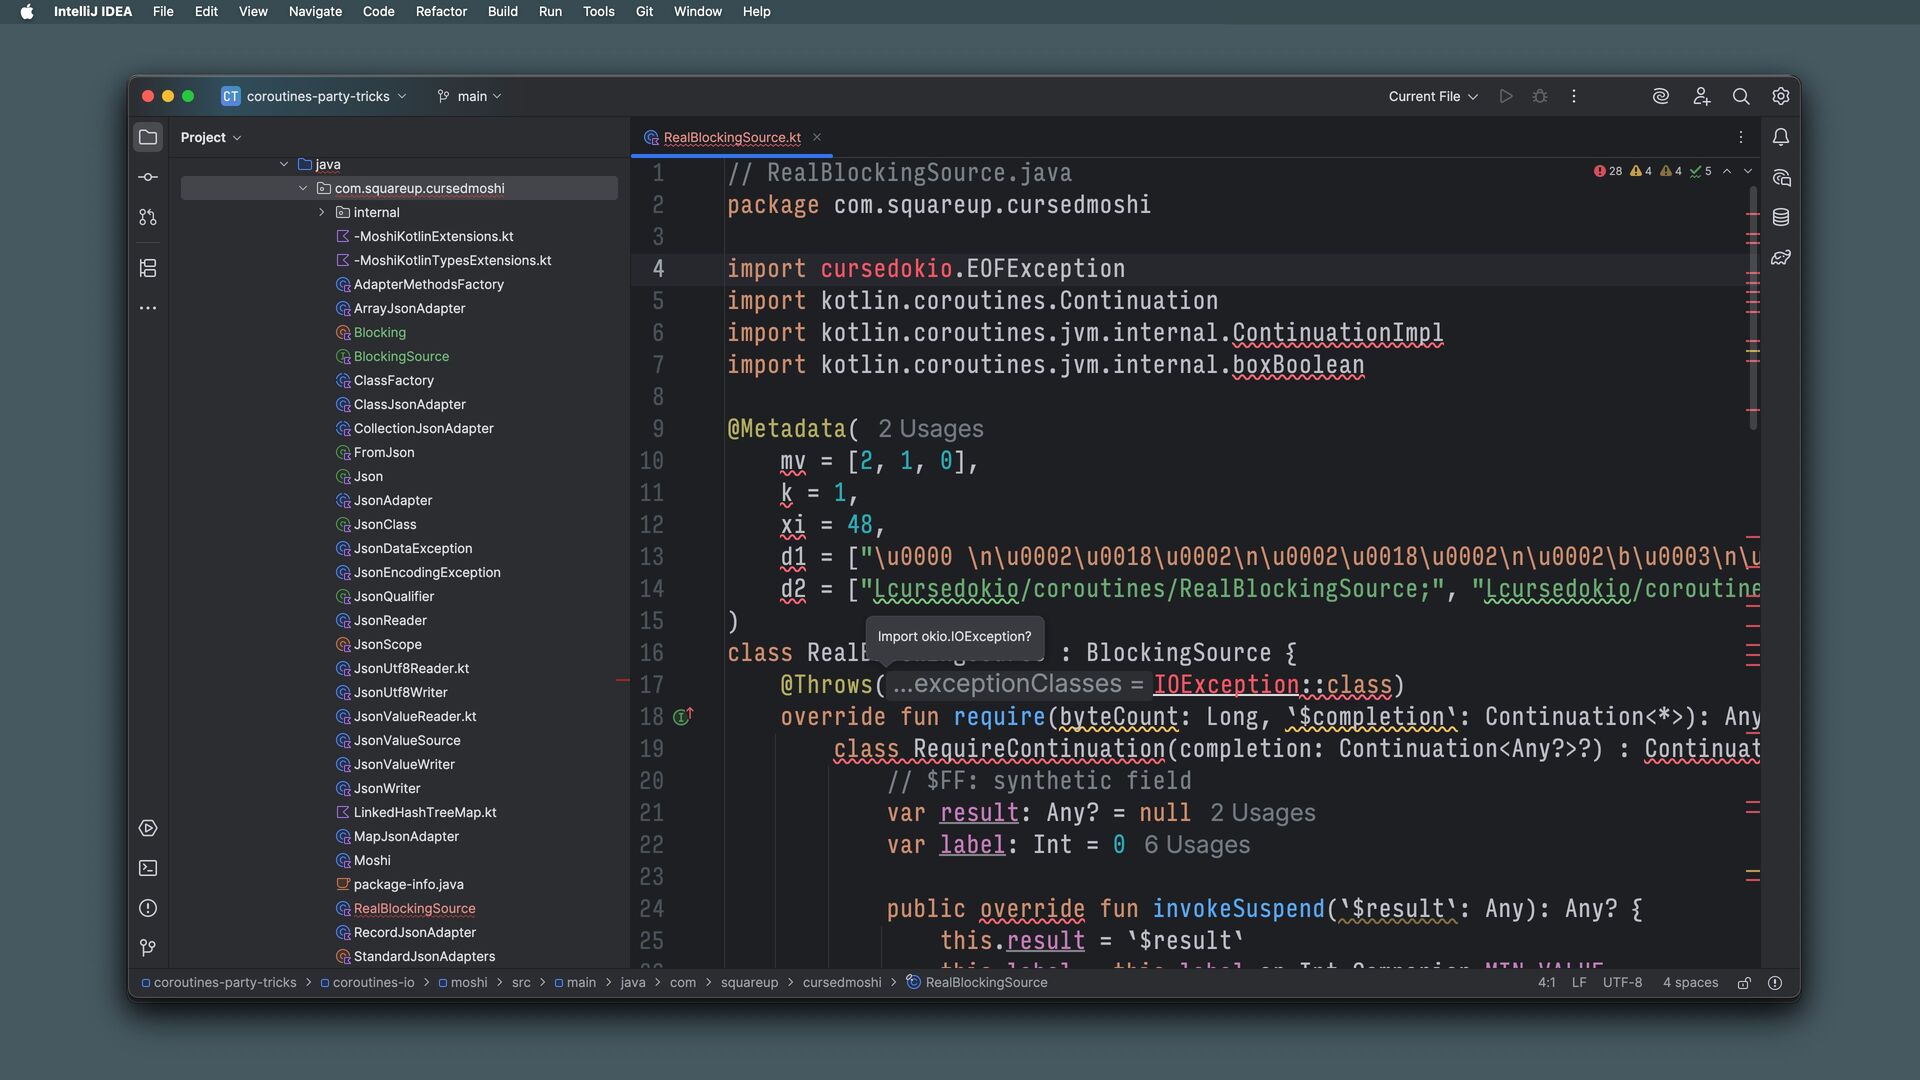This screenshot has width=1920, height=1080.
Task: Open the Blocking file in project tree
Action: (380, 332)
